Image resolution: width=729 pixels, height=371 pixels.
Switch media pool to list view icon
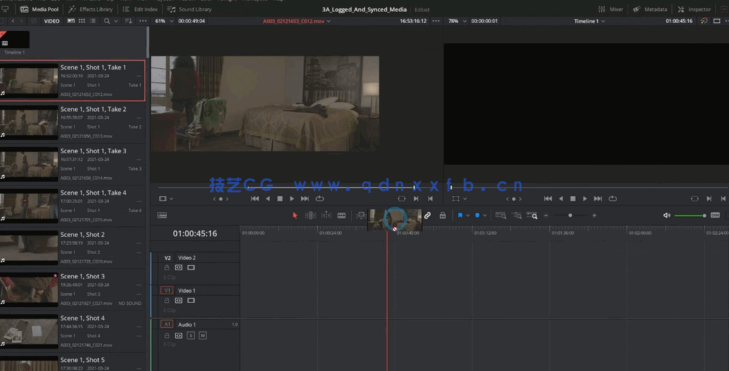pos(93,21)
